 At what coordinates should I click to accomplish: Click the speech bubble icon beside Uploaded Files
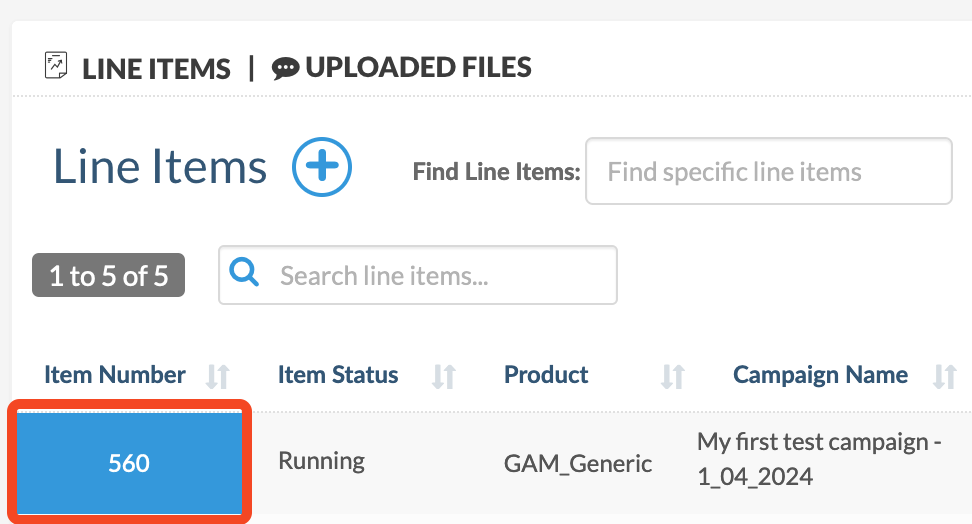coord(285,68)
